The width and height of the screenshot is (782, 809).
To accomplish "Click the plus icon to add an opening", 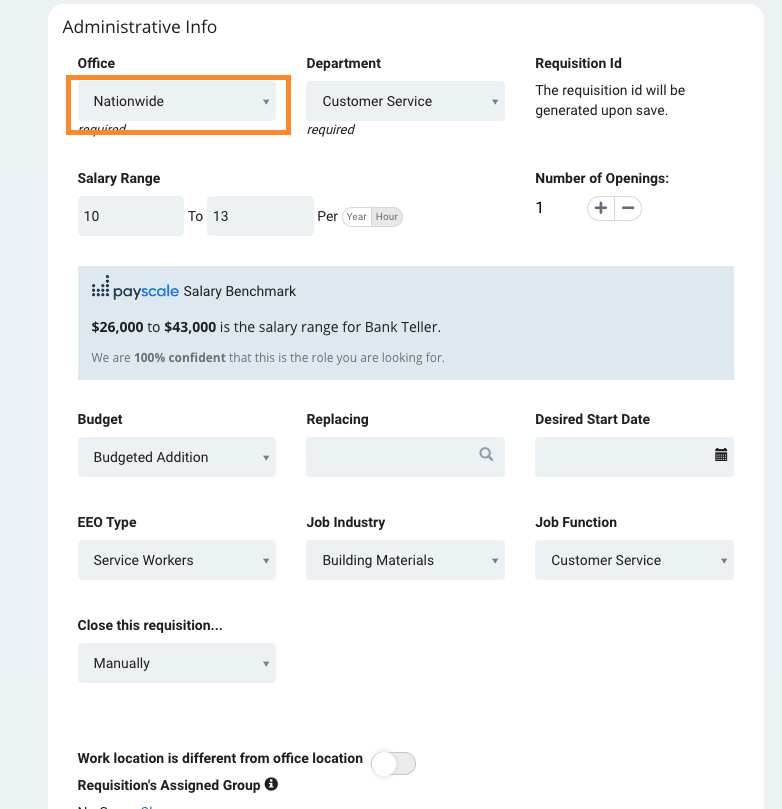I will pos(600,208).
